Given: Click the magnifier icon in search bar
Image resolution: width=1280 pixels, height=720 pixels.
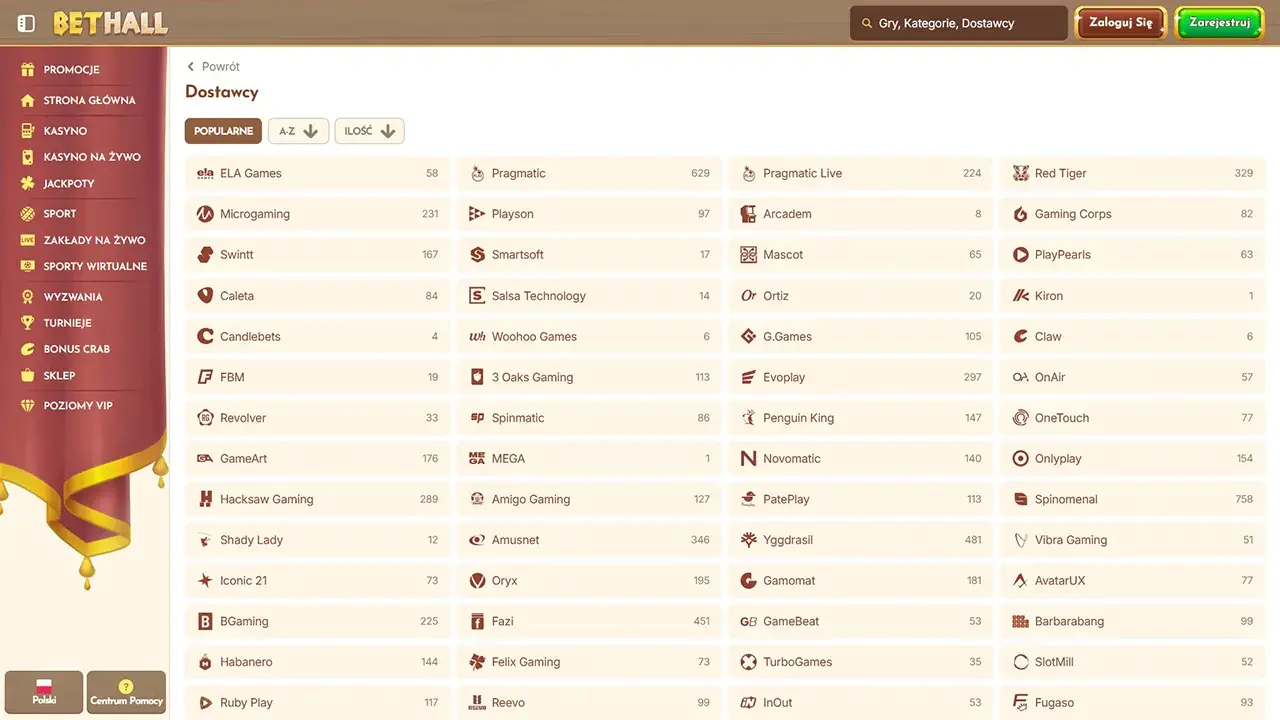Looking at the screenshot, I should tap(866, 23).
